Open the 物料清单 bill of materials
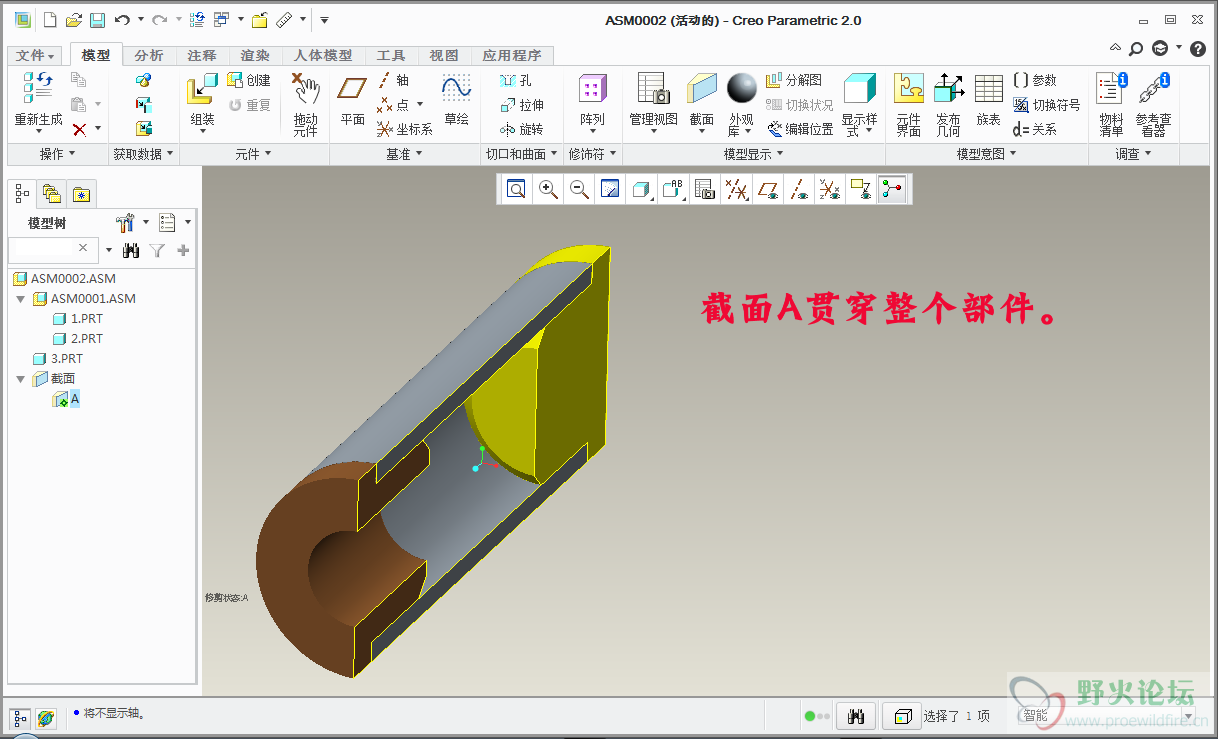 1111,105
